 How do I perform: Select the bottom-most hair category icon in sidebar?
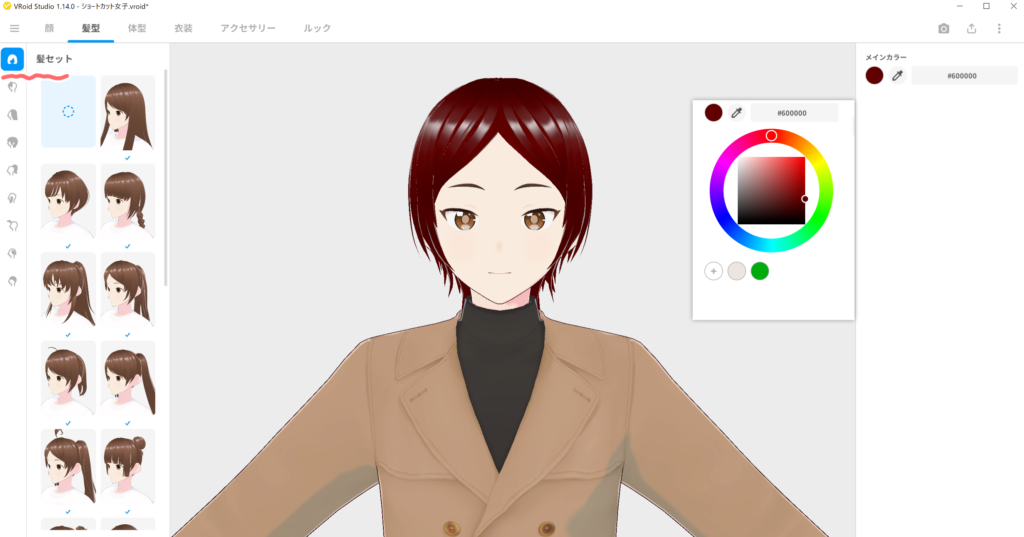13,282
